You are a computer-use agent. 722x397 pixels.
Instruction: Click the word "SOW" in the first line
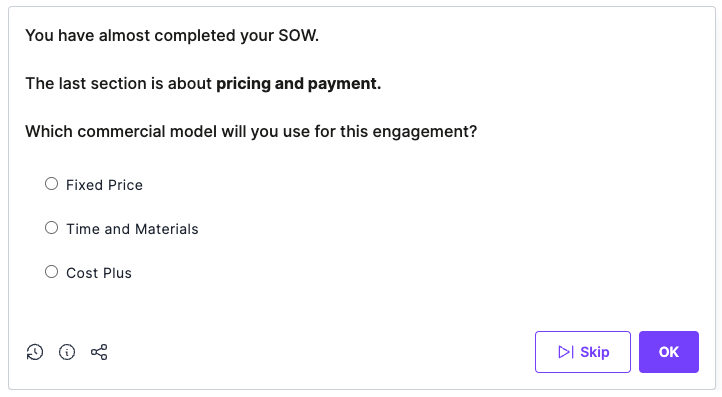(297, 35)
